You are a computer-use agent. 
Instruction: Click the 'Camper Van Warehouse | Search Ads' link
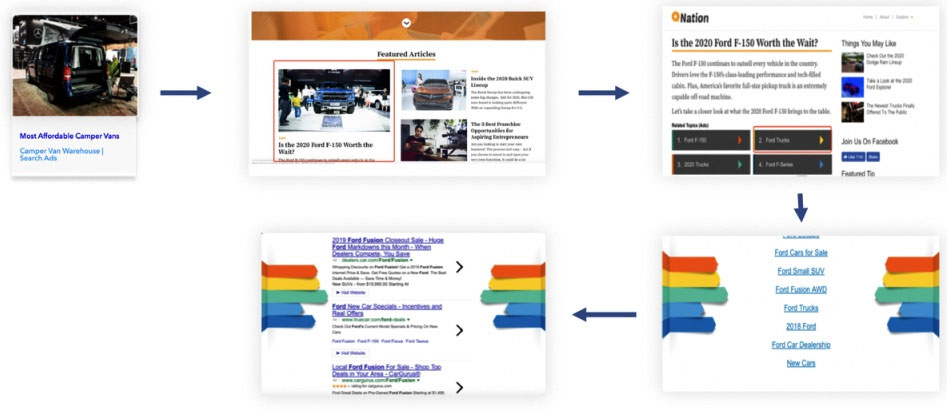point(62,155)
